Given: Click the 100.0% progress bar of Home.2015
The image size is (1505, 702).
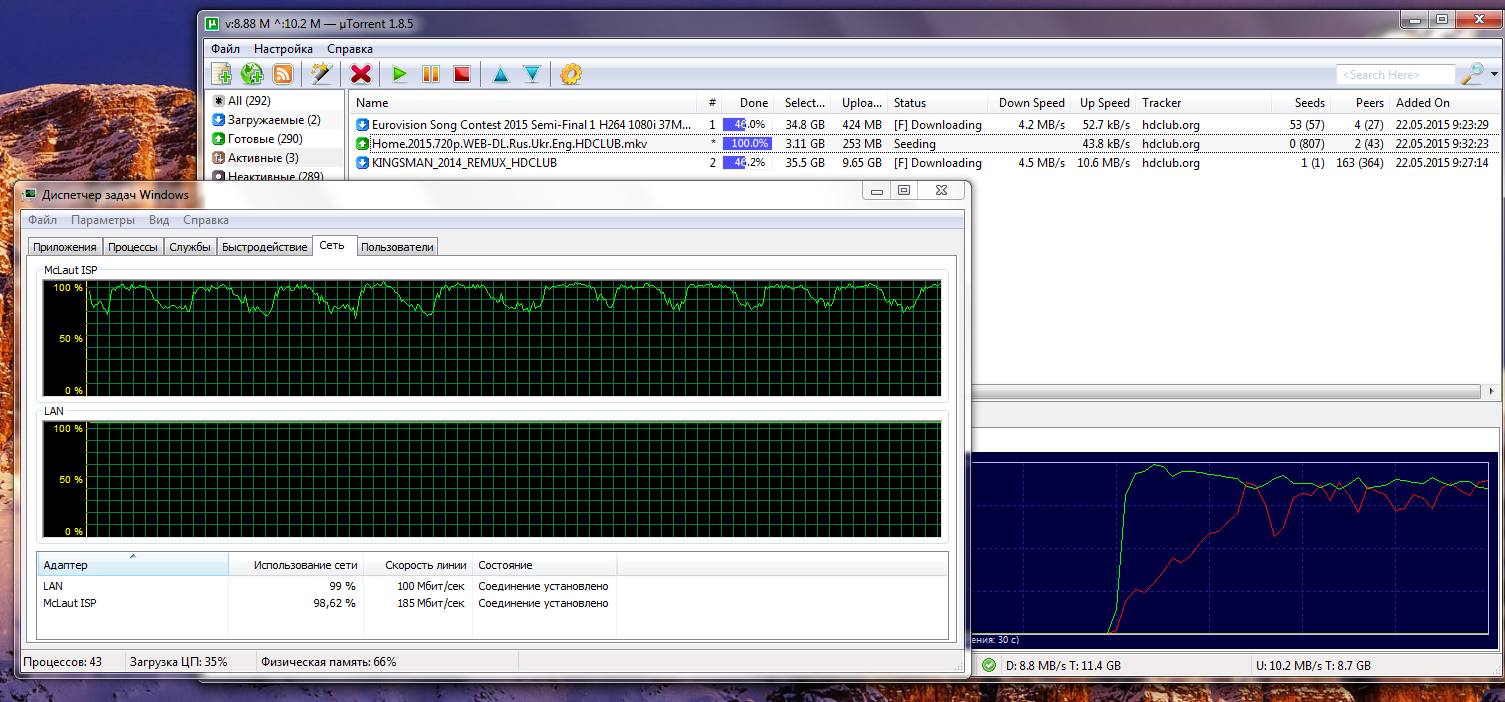Looking at the screenshot, I should coord(746,144).
